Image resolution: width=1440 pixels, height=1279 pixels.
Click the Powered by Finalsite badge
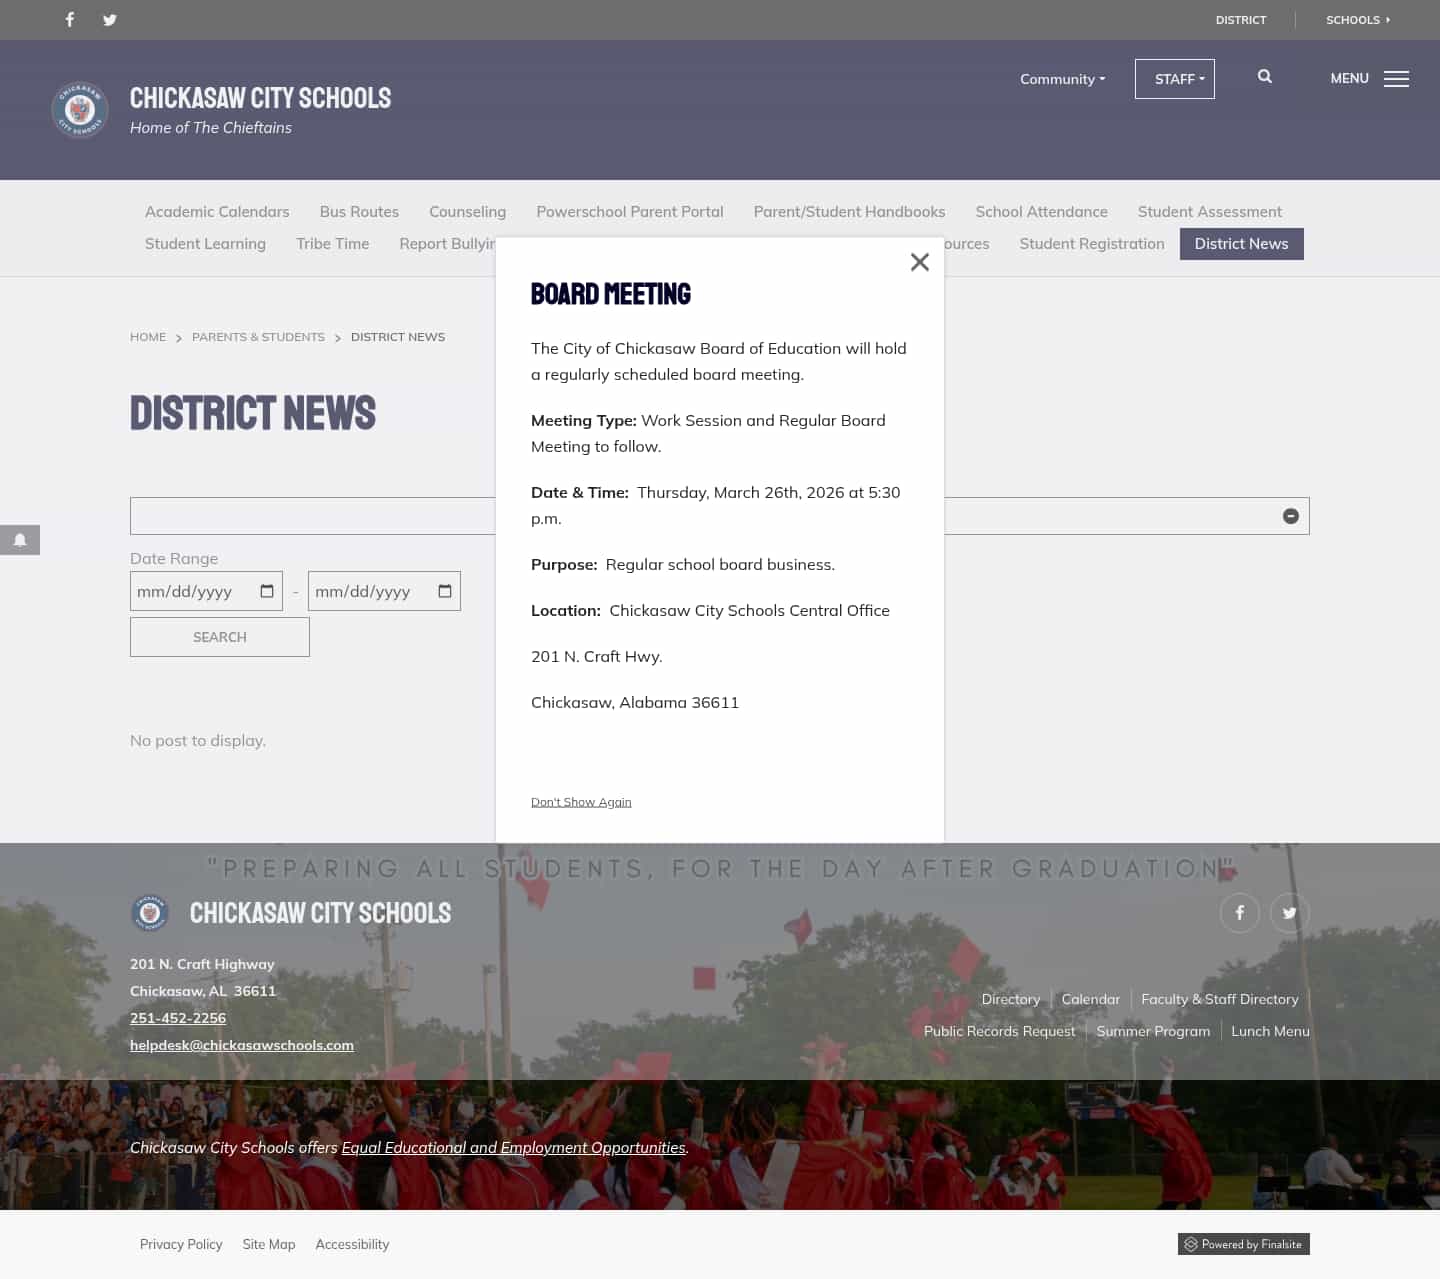coord(1243,1244)
